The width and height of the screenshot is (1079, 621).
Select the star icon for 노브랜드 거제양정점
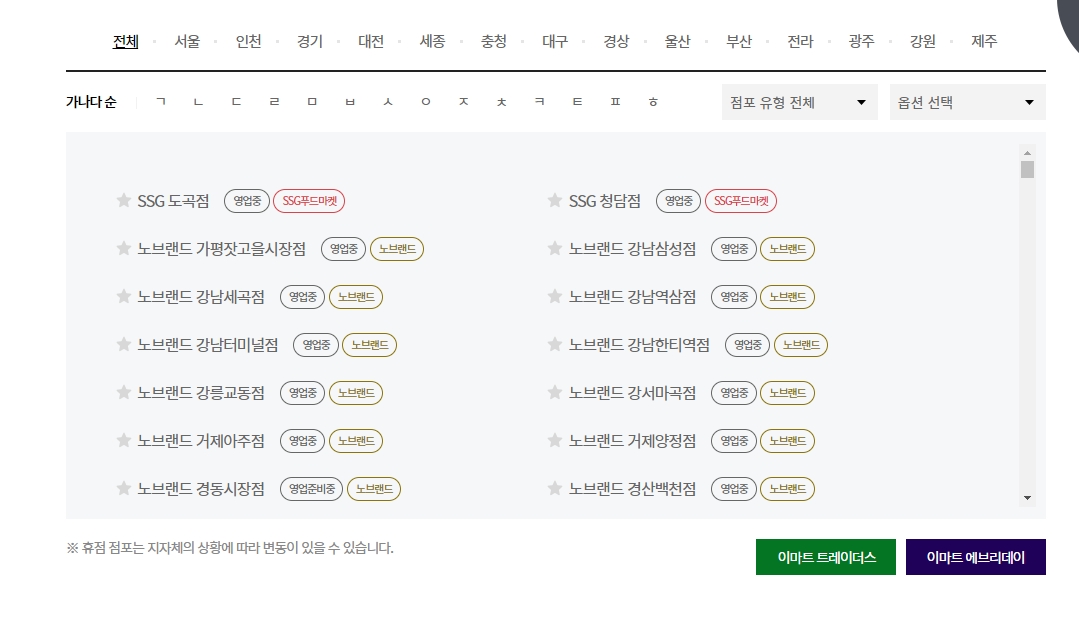pyautogui.click(x=554, y=440)
